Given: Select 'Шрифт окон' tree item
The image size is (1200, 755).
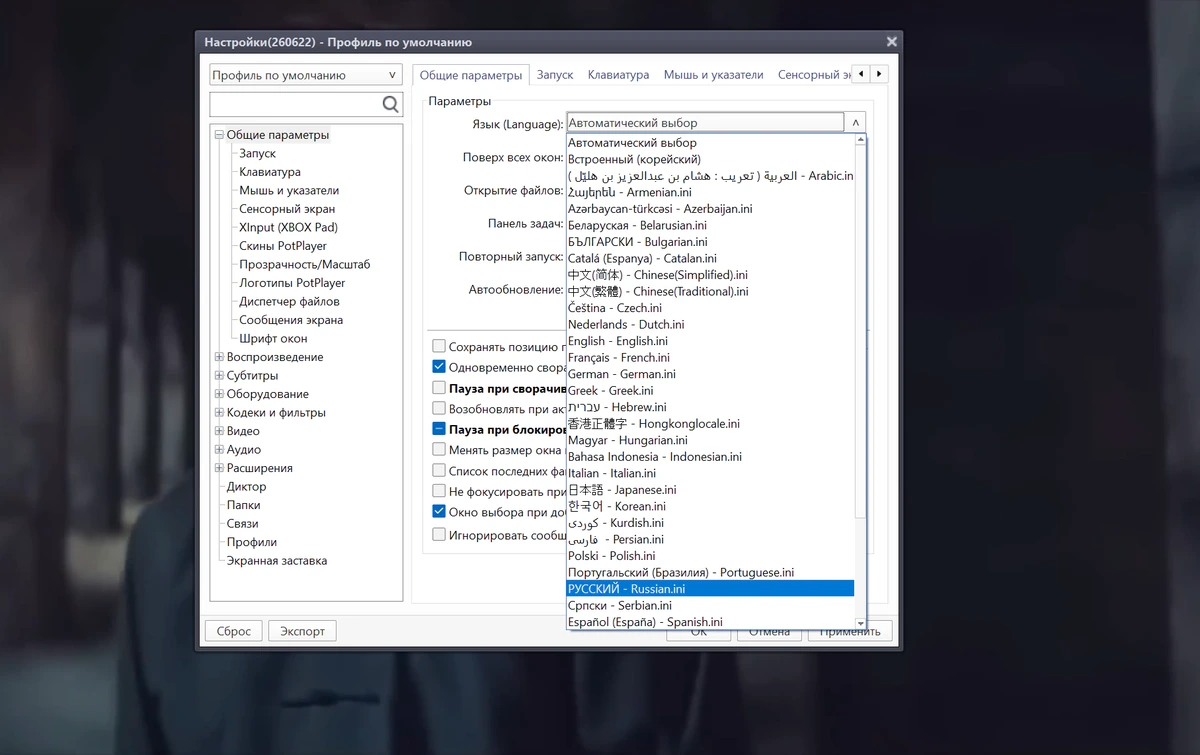Looking at the screenshot, I should coord(273,339).
